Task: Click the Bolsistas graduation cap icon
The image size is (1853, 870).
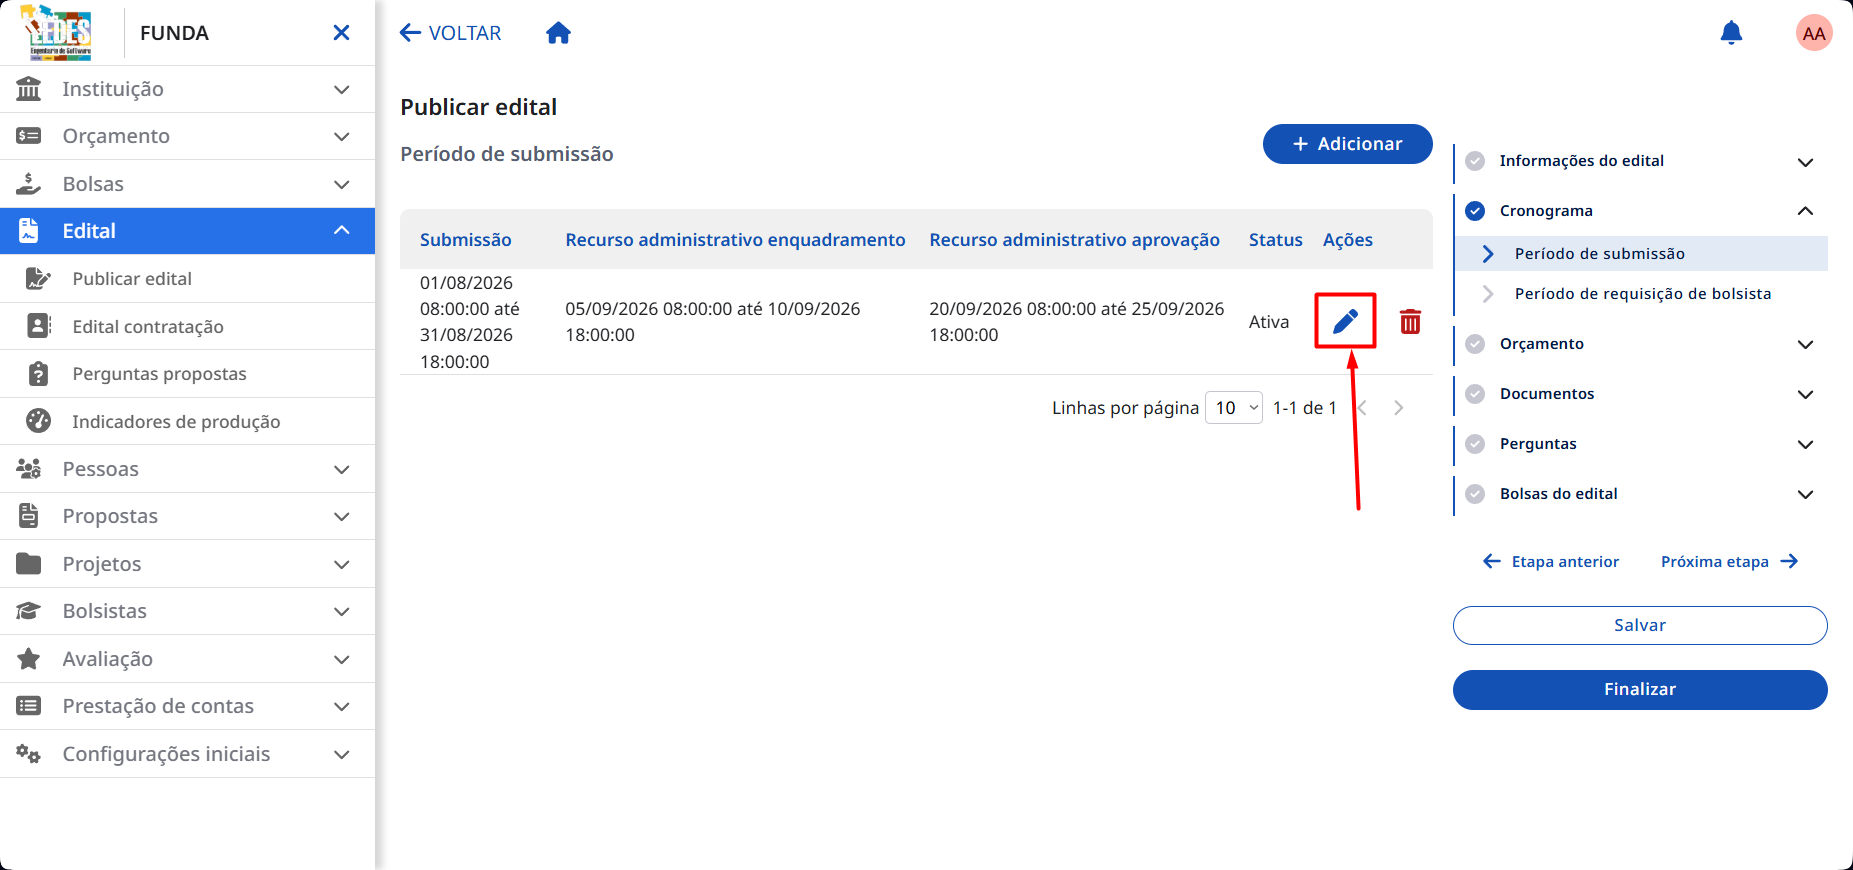Action: (x=29, y=611)
